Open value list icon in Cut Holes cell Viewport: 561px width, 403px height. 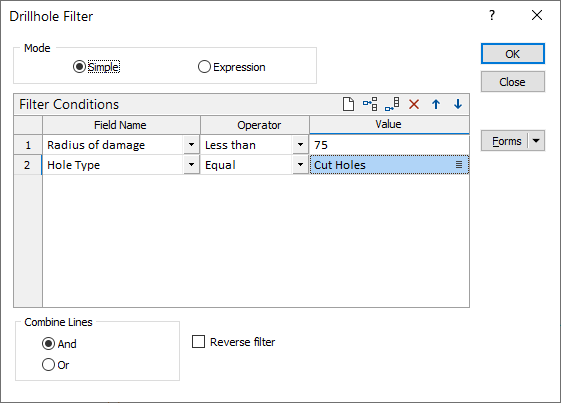[459, 165]
